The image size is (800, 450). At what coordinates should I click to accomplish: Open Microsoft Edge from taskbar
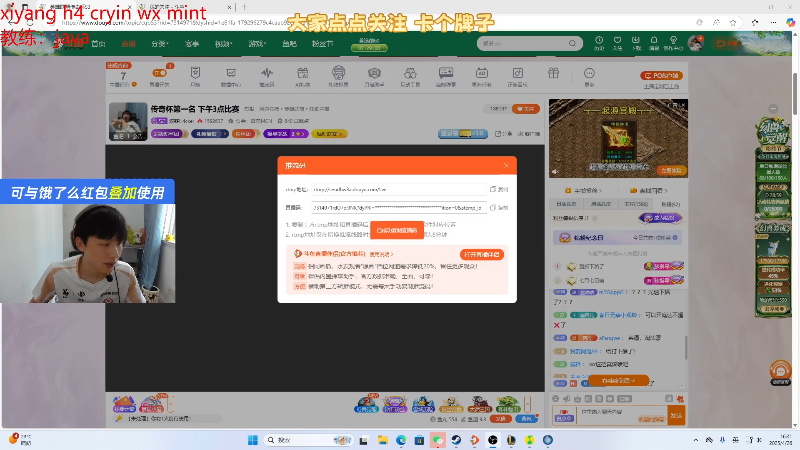click(401, 440)
